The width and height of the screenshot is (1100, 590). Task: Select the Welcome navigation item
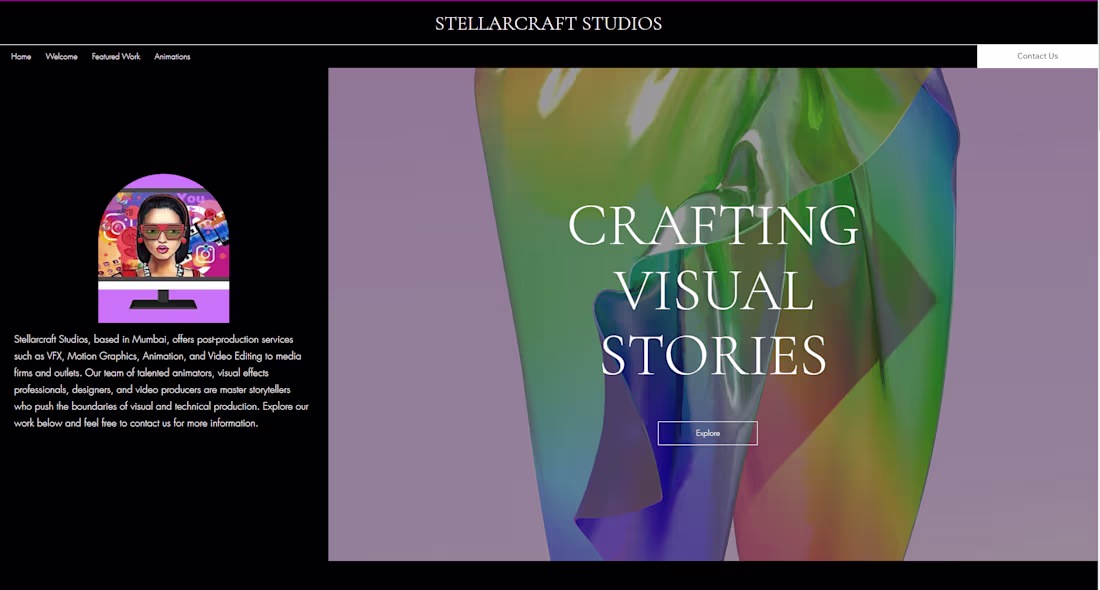tap(61, 56)
